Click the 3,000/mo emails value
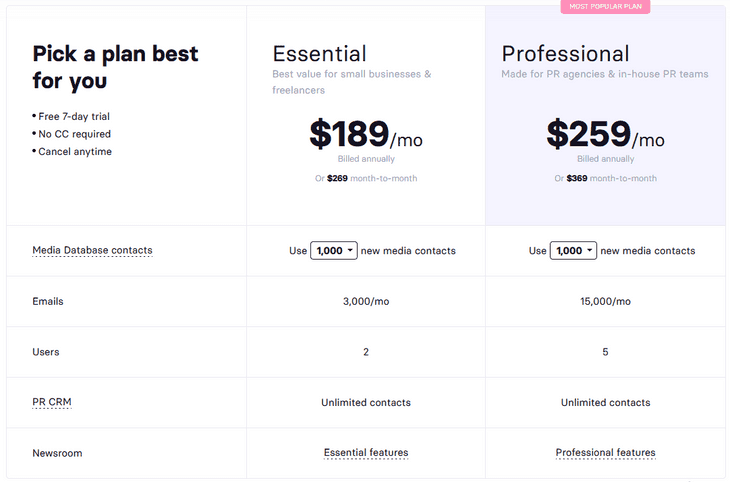This screenshot has height=482, width=730. [366, 301]
